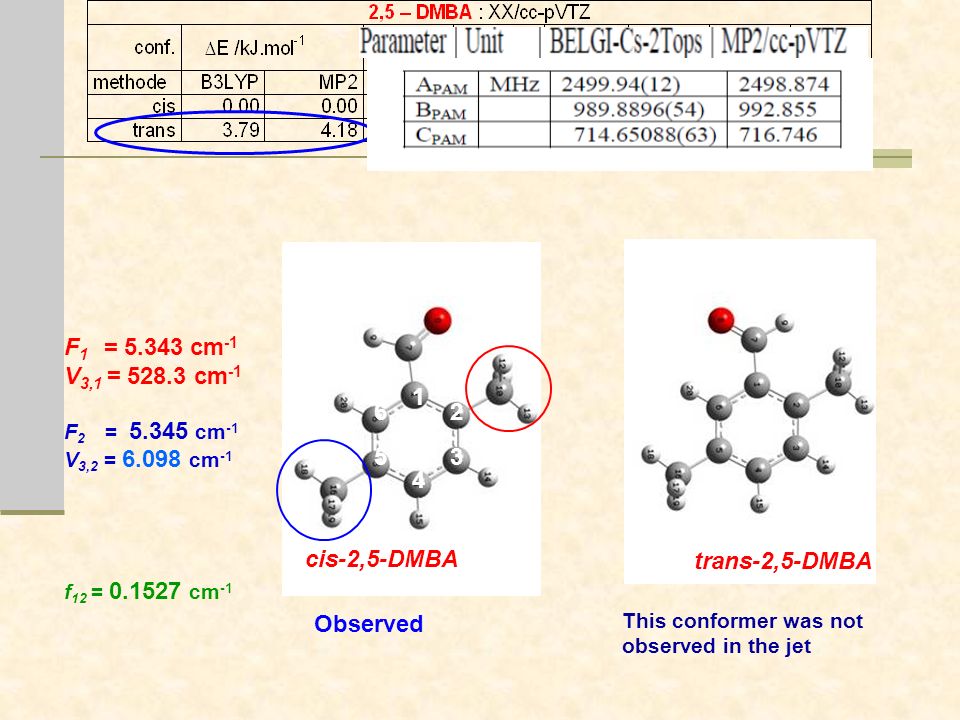Select the 'F1 = 5.343 cm-1' line

[x=151, y=347]
